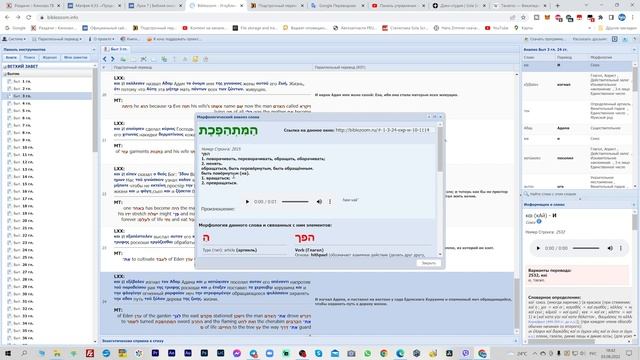Click the blue help icon next to Союз
This screenshot has width=640, height=360.
pyautogui.click(x=539, y=222)
